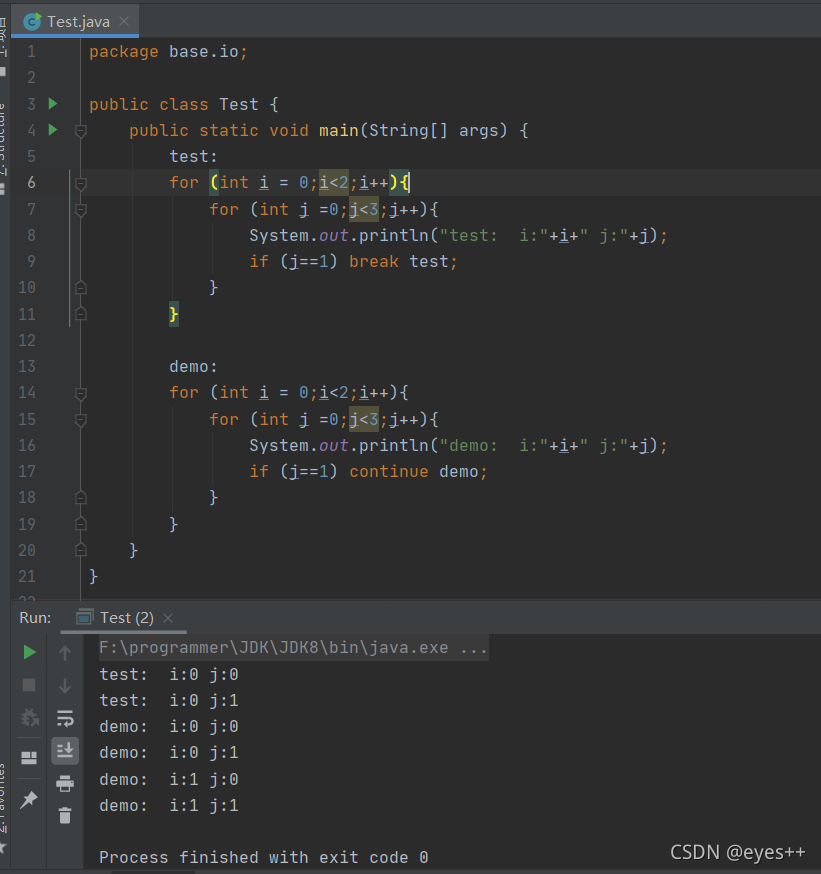
Task: Click fold end marker on line 18
Action: (81, 497)
